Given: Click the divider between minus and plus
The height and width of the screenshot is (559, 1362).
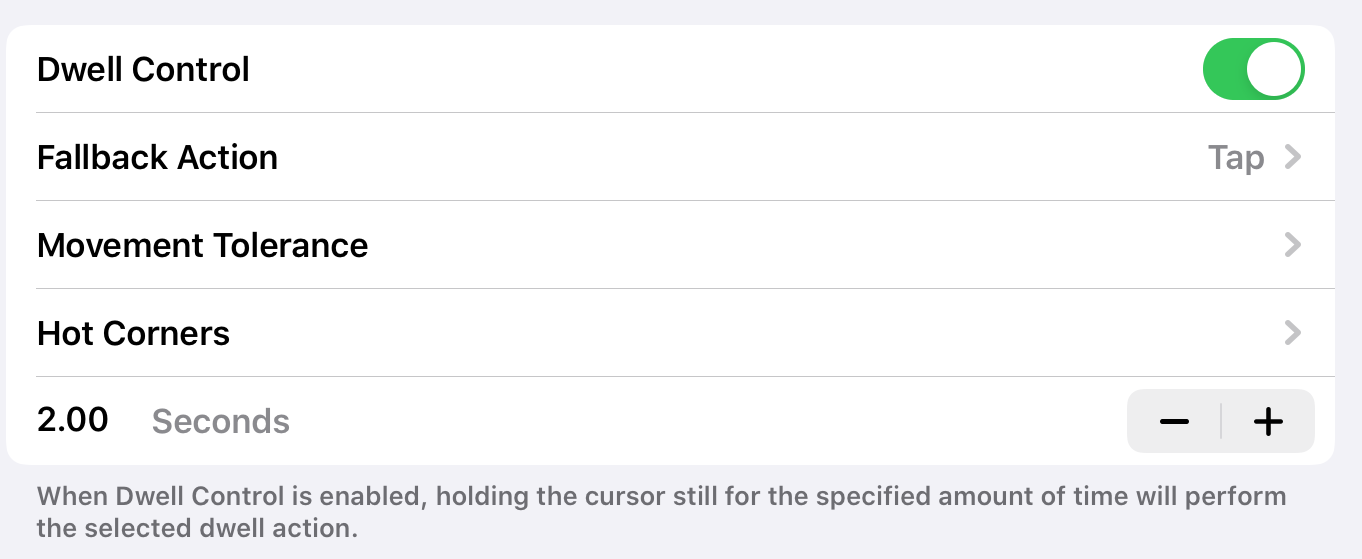Looking at the screenshot, I should tap(1221, 422).
